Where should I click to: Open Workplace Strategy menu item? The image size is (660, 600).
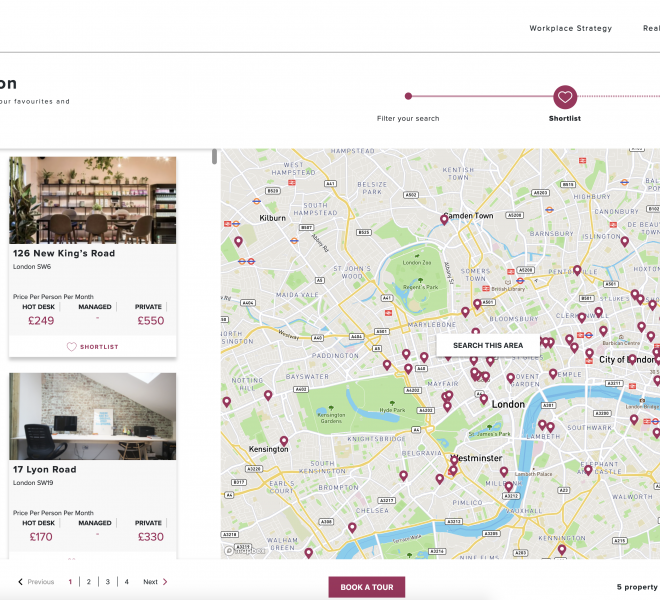pyautogui.click(x=570, y=28)
